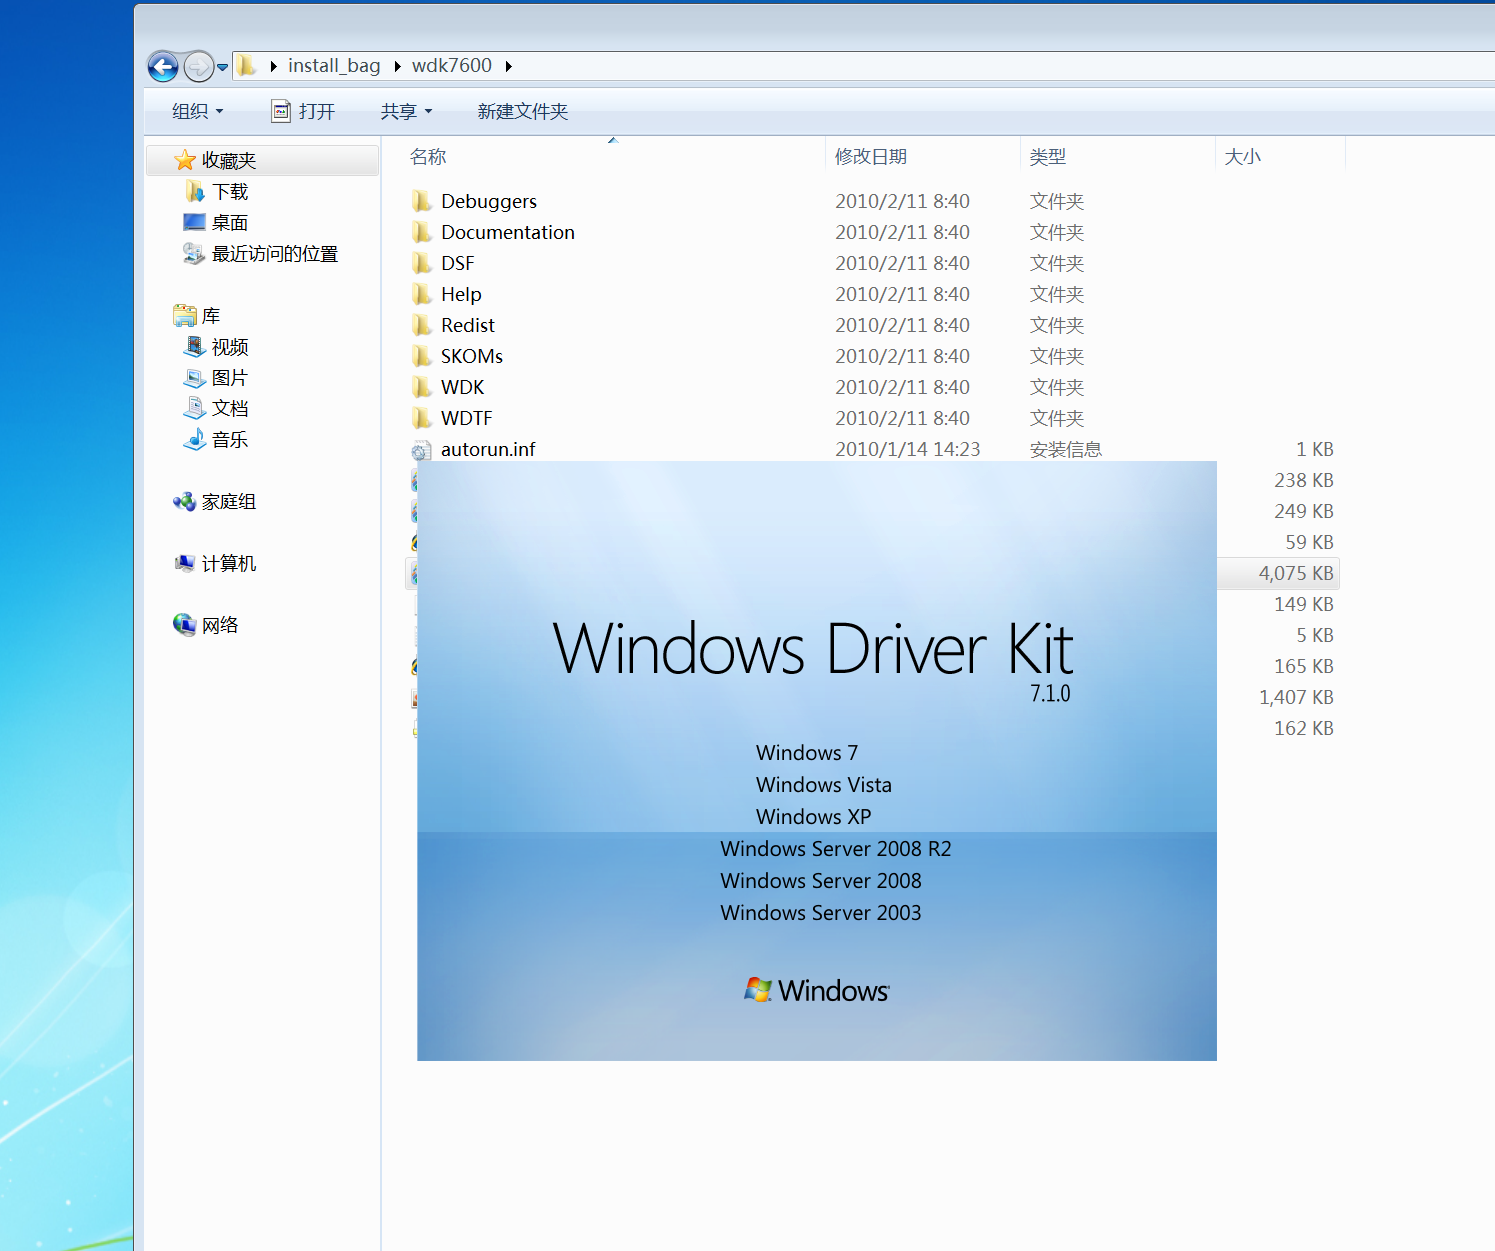Select the Help folder icon
Viewport: 1495px width, 1251px height.
click(x=421, y=294)
